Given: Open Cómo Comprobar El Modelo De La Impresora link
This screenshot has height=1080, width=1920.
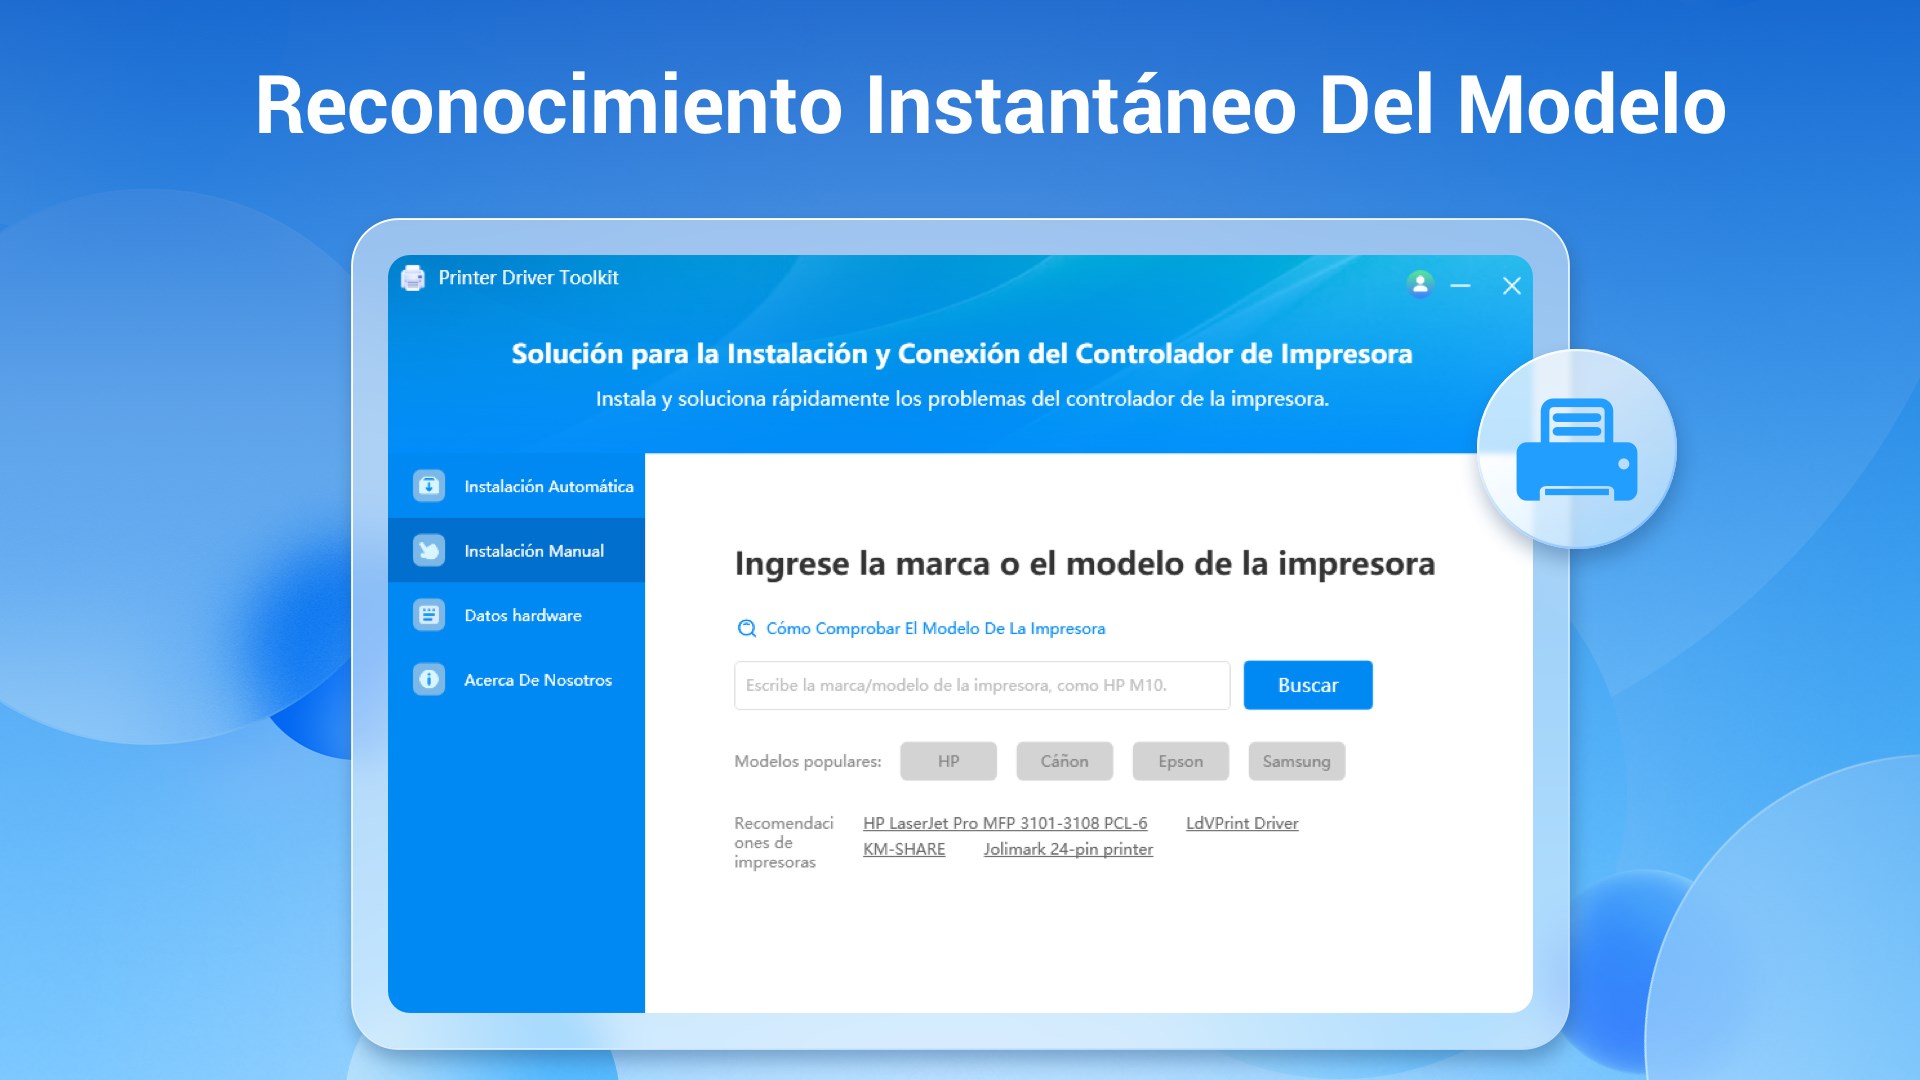Looking at the screenshot, I should tap(935, 629).
